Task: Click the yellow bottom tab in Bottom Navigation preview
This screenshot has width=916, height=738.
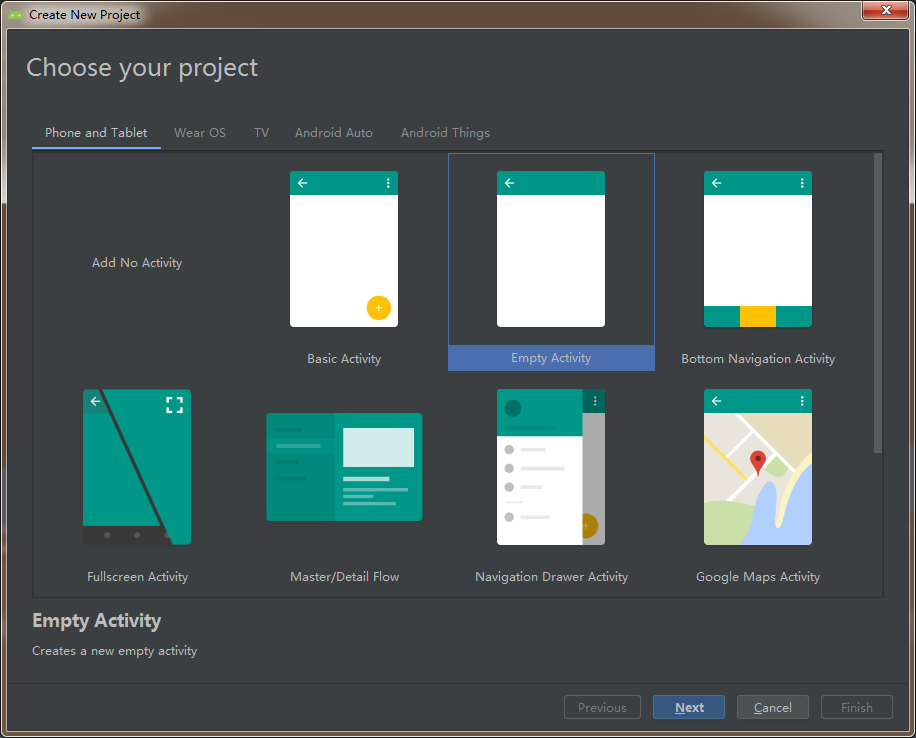Action: [x=757, y=316]
